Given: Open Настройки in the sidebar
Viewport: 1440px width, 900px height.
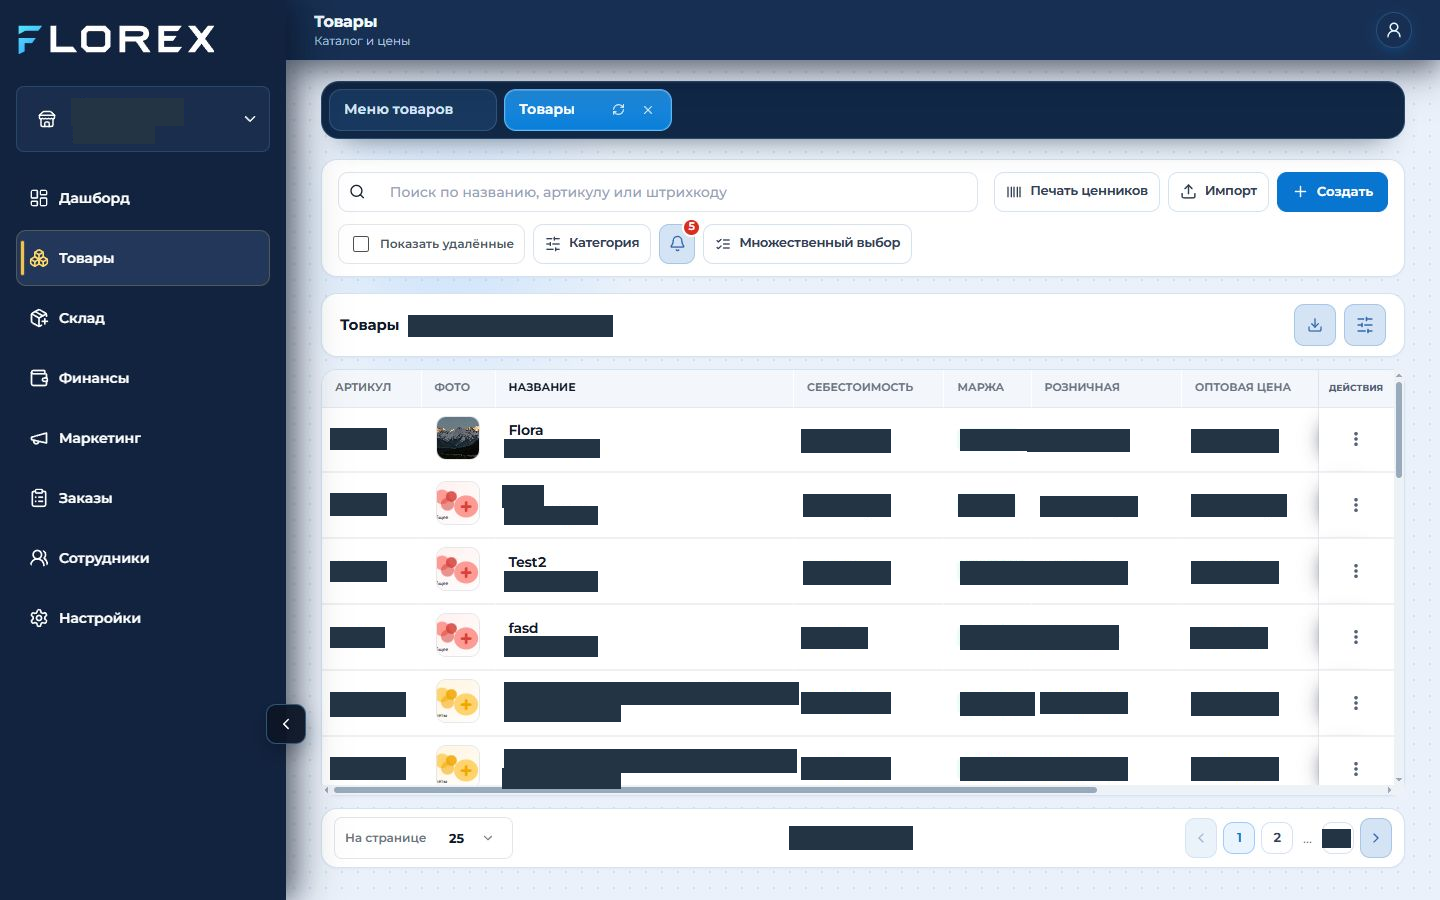Looking at the screenshot, I should 143,618.
